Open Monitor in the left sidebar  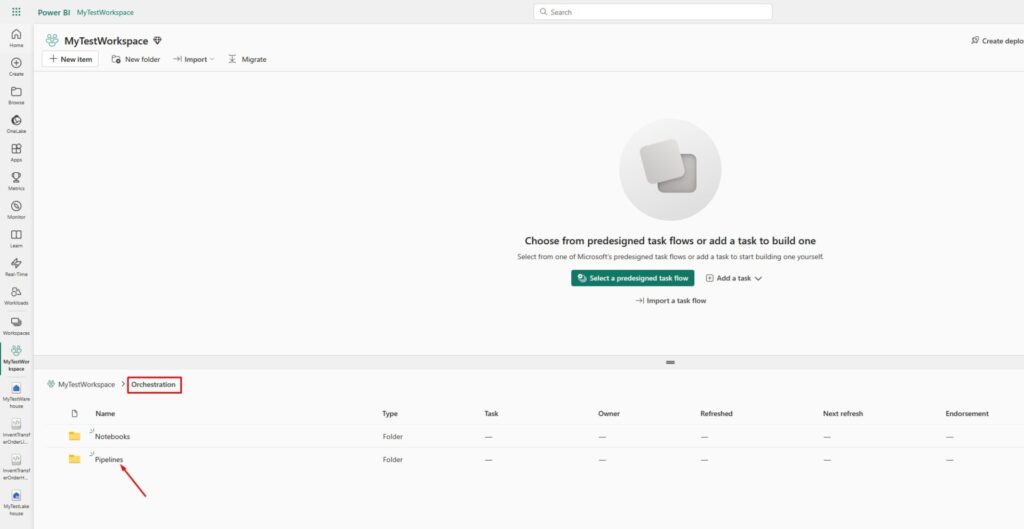coord(16,210)
